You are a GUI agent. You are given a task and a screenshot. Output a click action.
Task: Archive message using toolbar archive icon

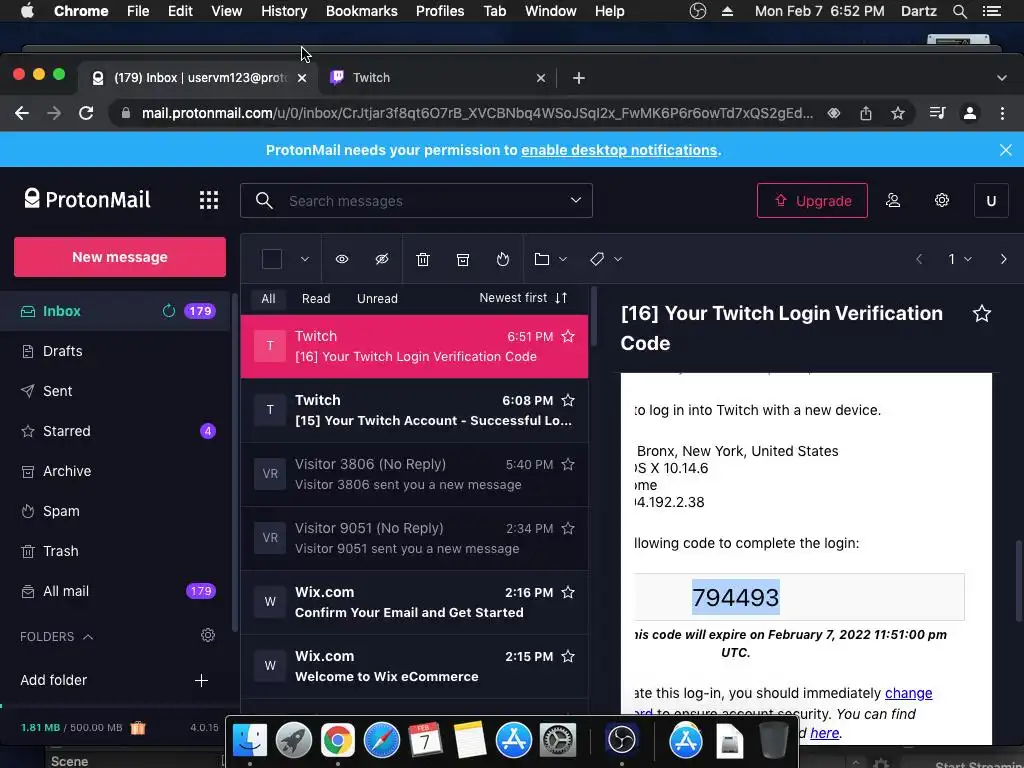[463, 259]
